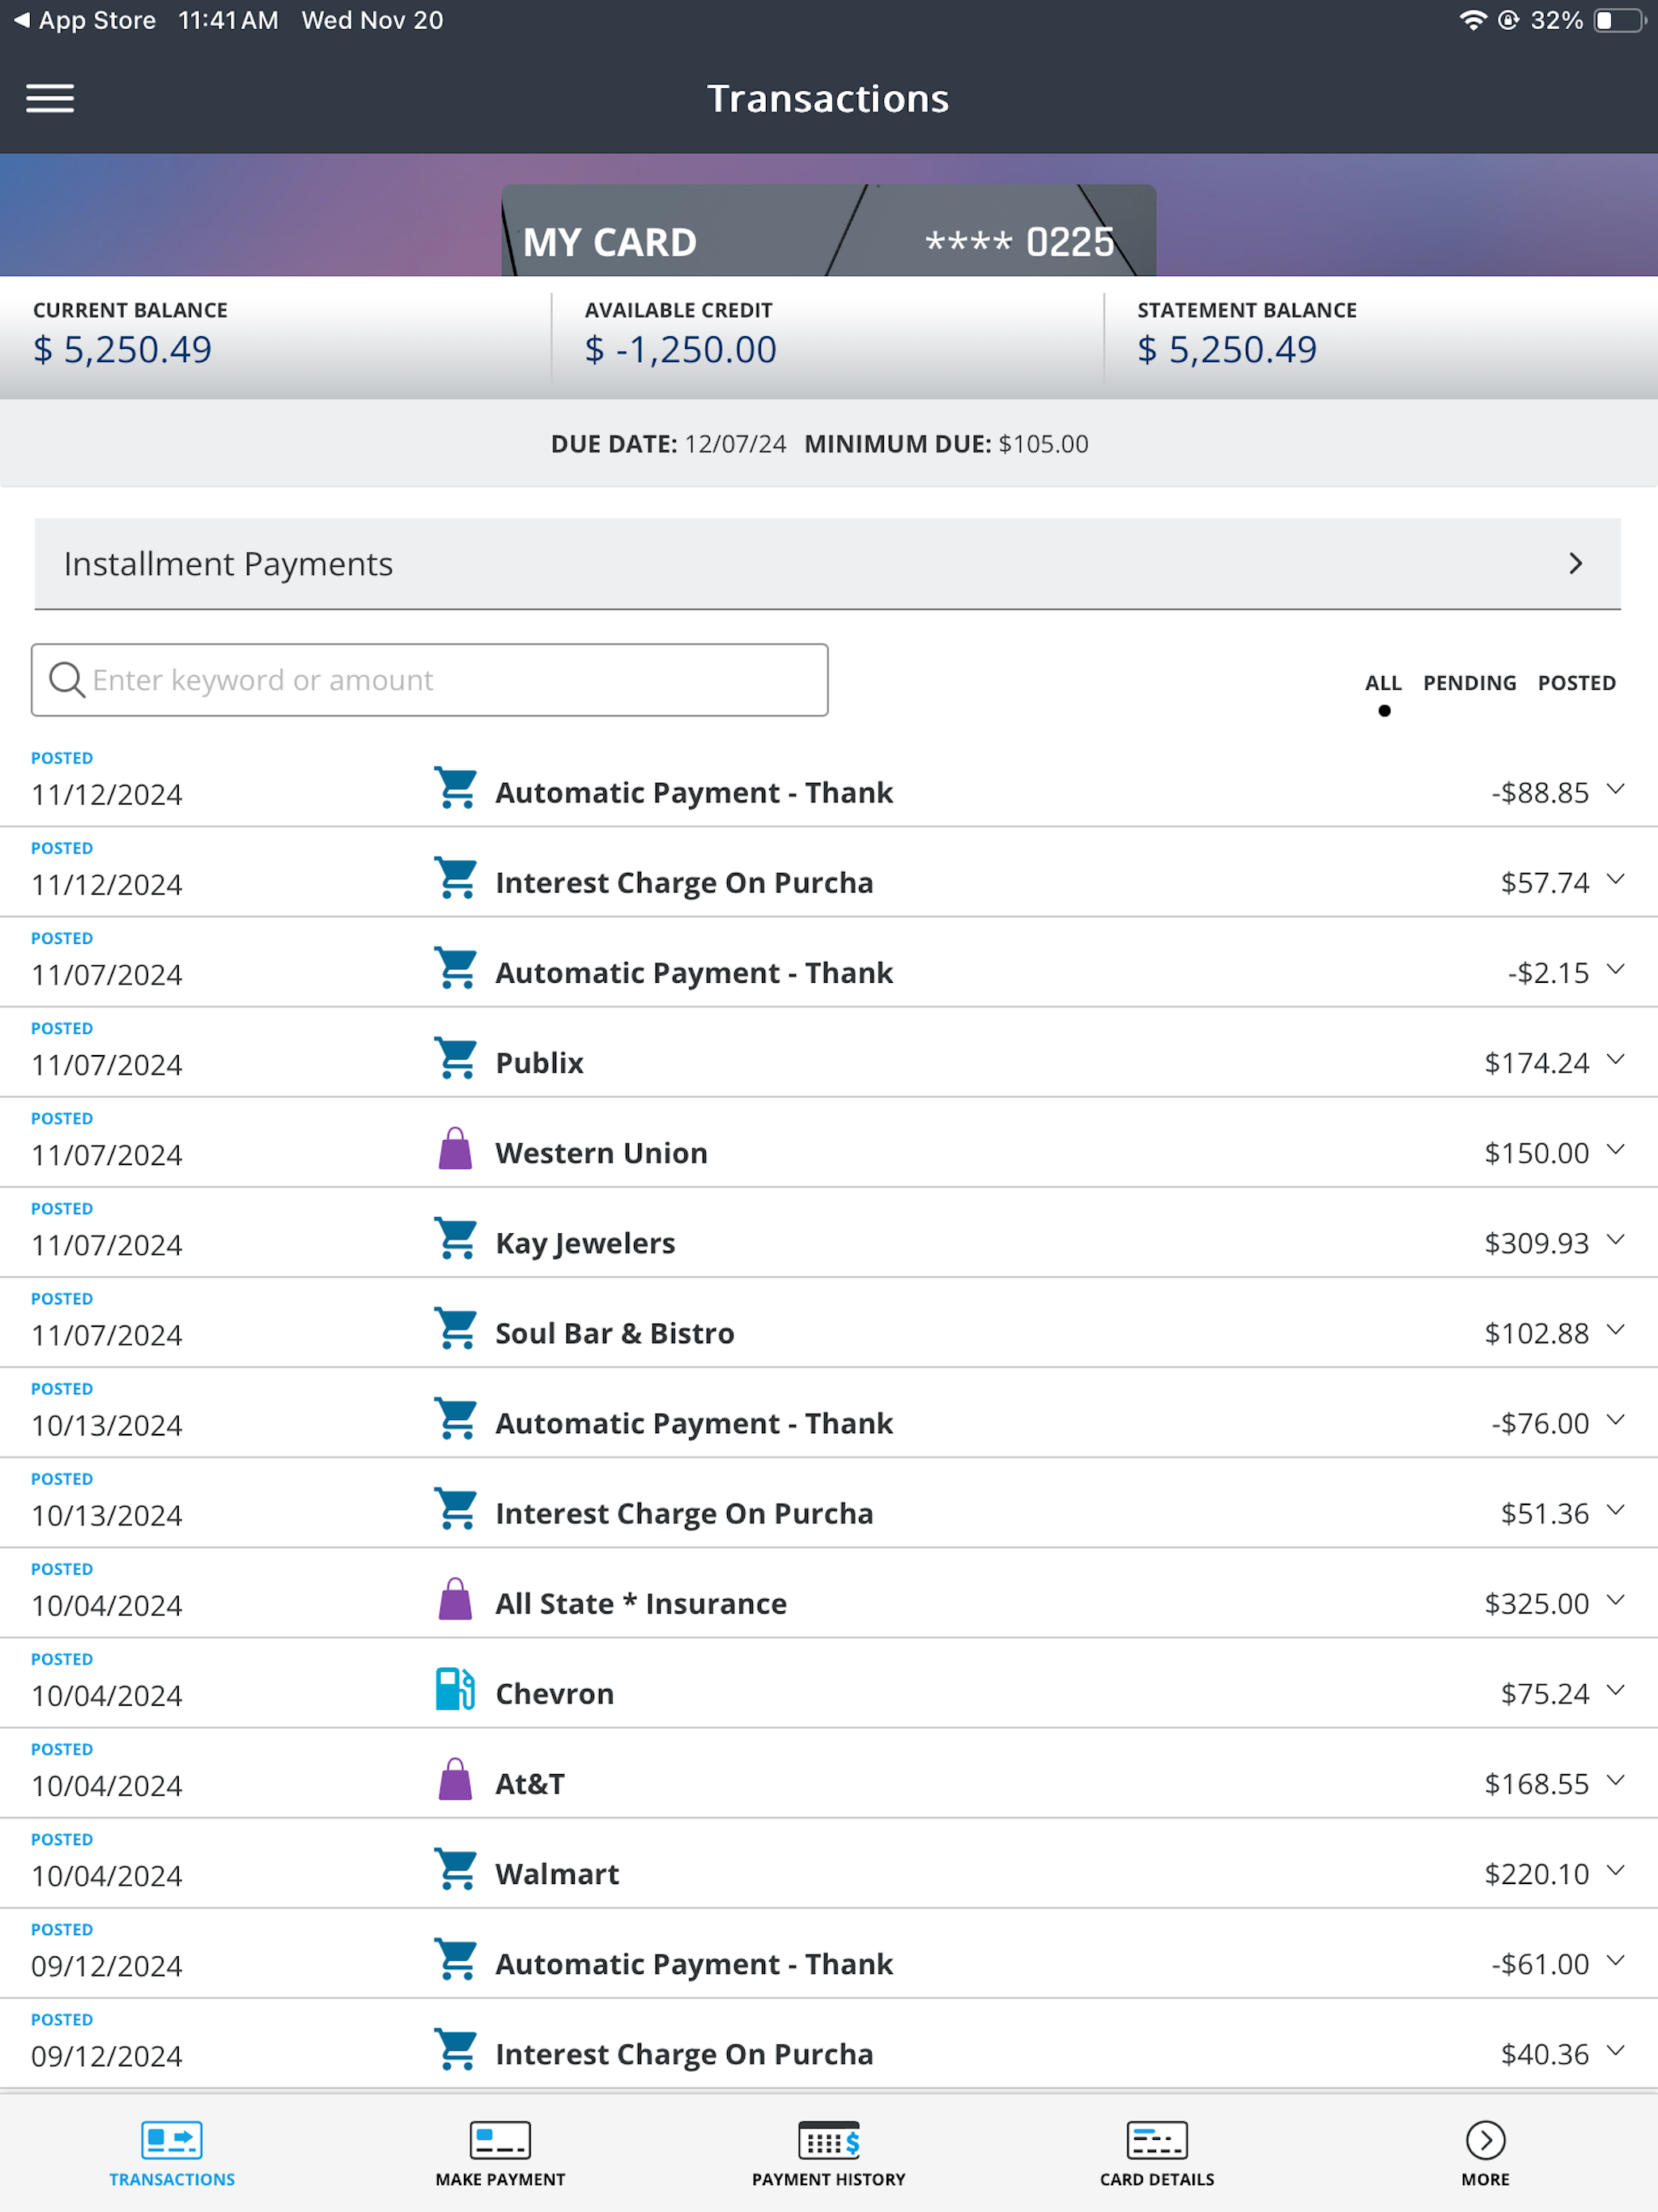1658x2212 pixels.
Task: Tap the Walmart cart icon
Action: tap(456, 1869)
